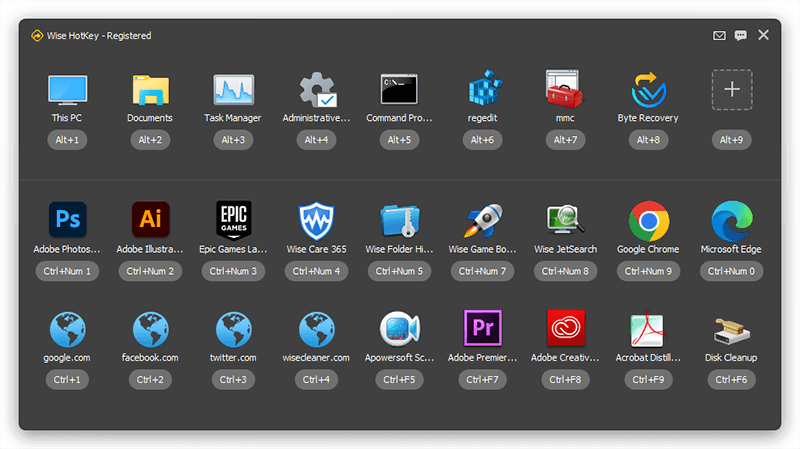800x449 pixels.
Task: Launch Wise Game Booster rocket icon
Action: pyautogui.click(x=483, y=220)
